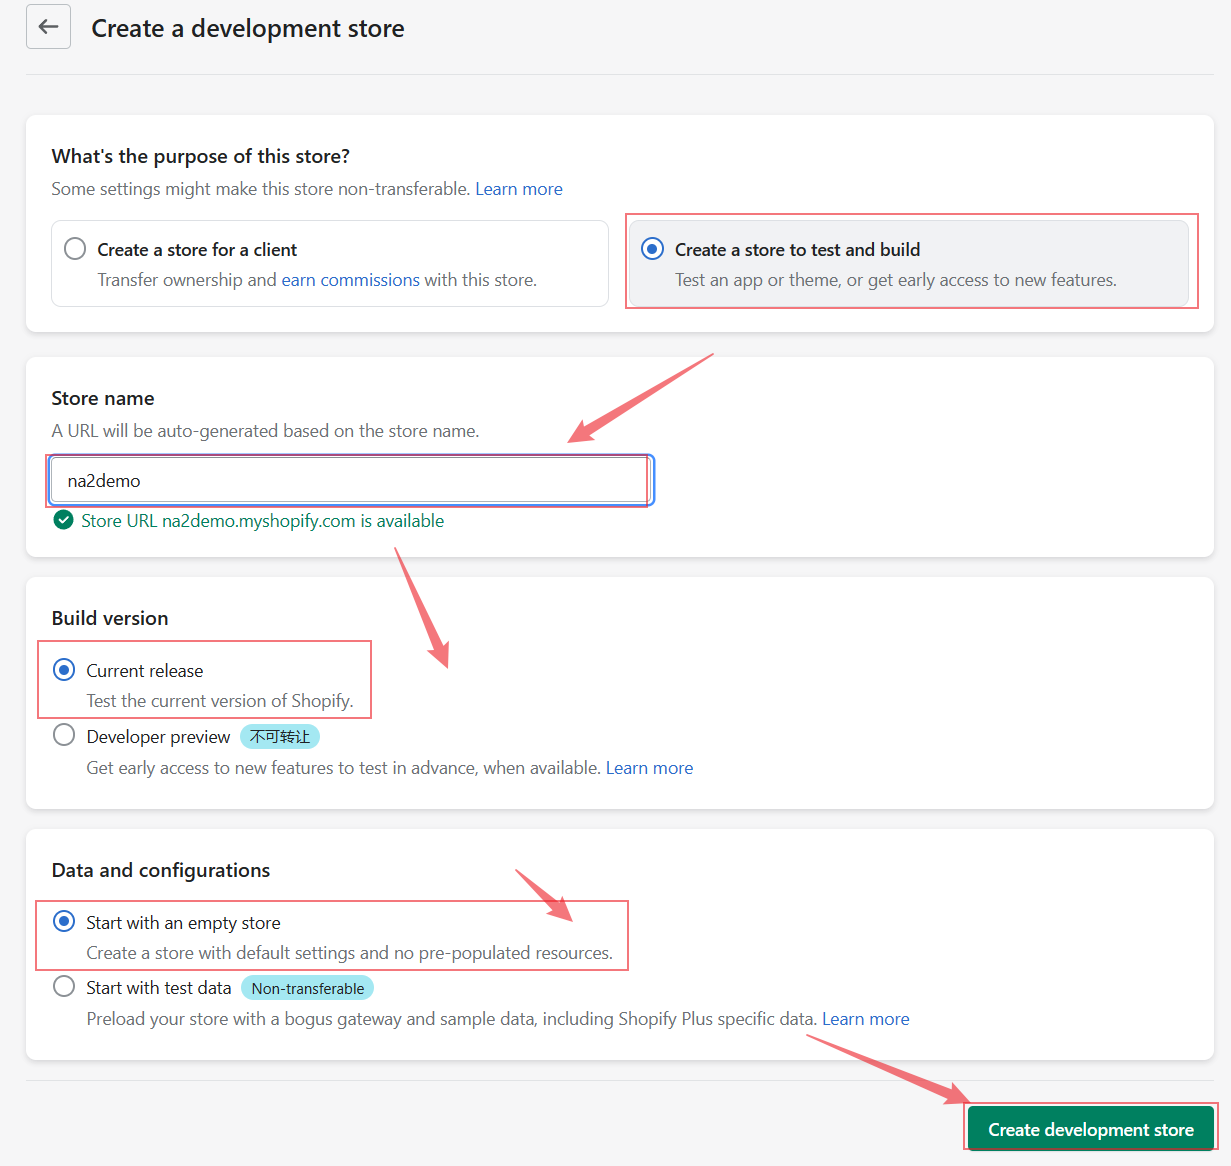1231x1166 pixels.
Task: Choose the Current release build version
Action: click(x=64, y=670)
